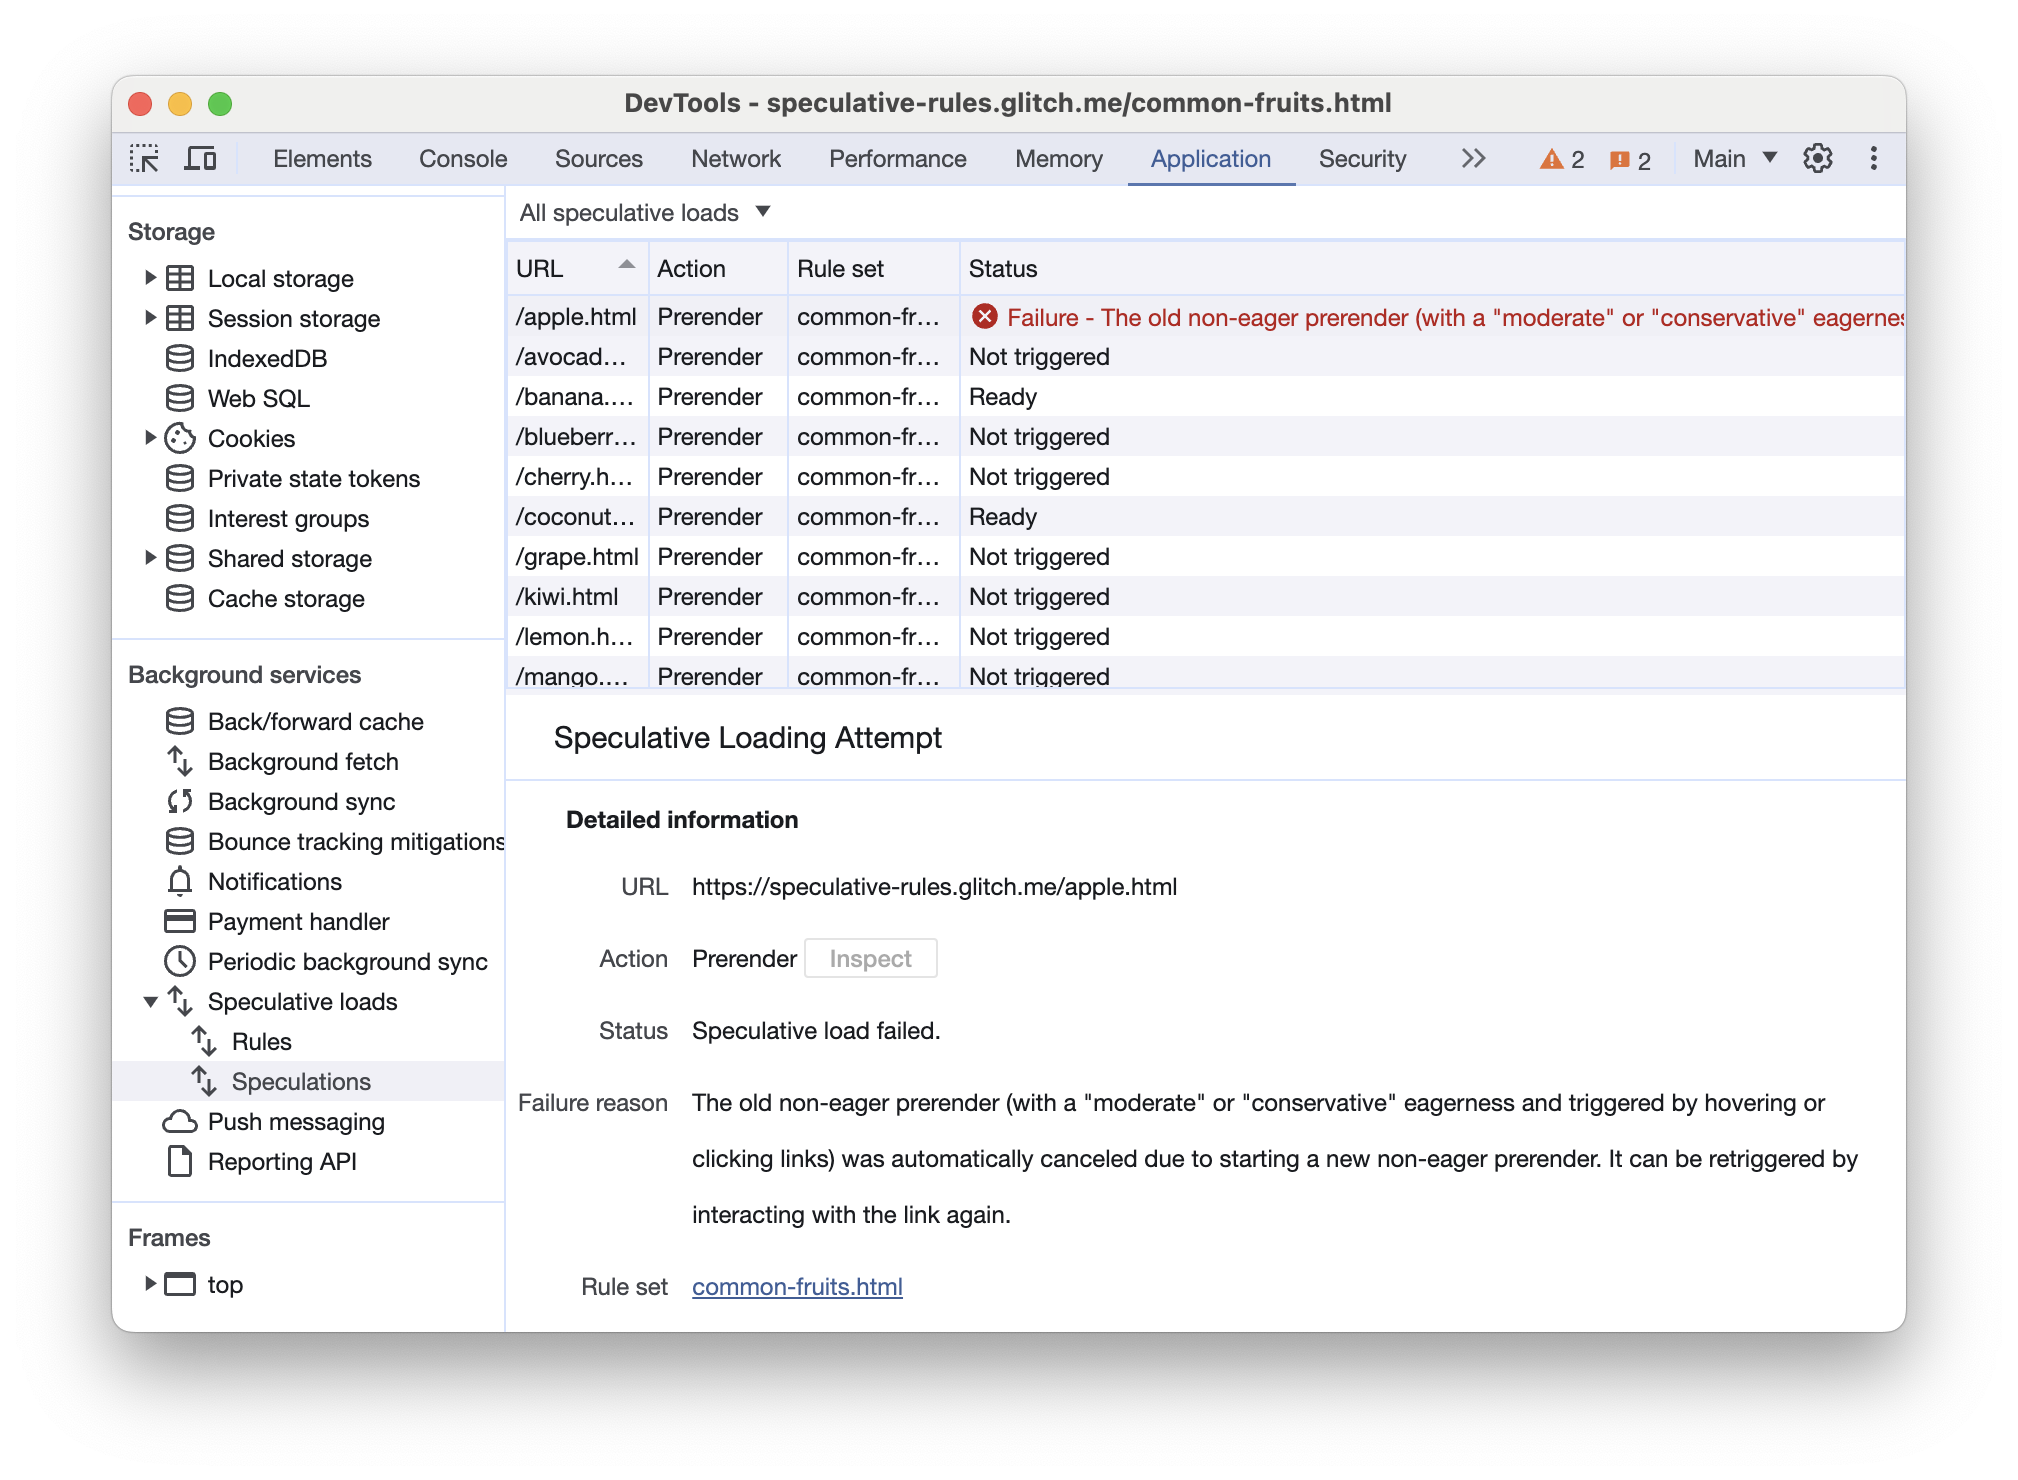Click the Elements panel tab
The width and height of the screenshot is (2018, 1480).
[x=321, y=158]
